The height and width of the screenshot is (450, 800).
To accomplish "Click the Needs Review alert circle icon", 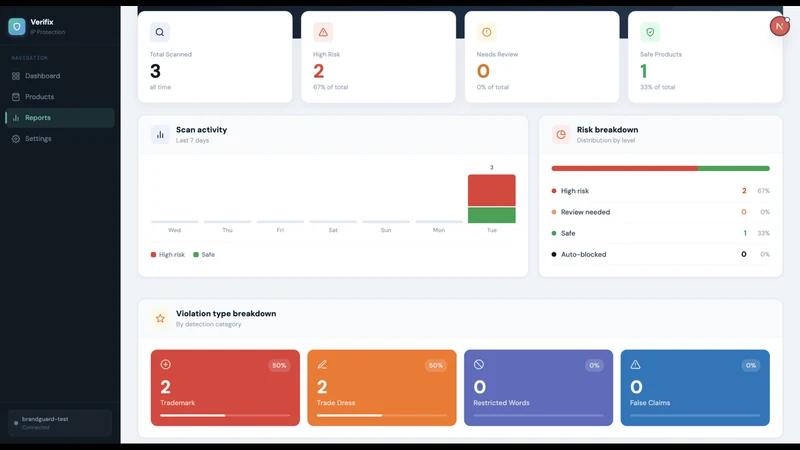I will point(486,32).
